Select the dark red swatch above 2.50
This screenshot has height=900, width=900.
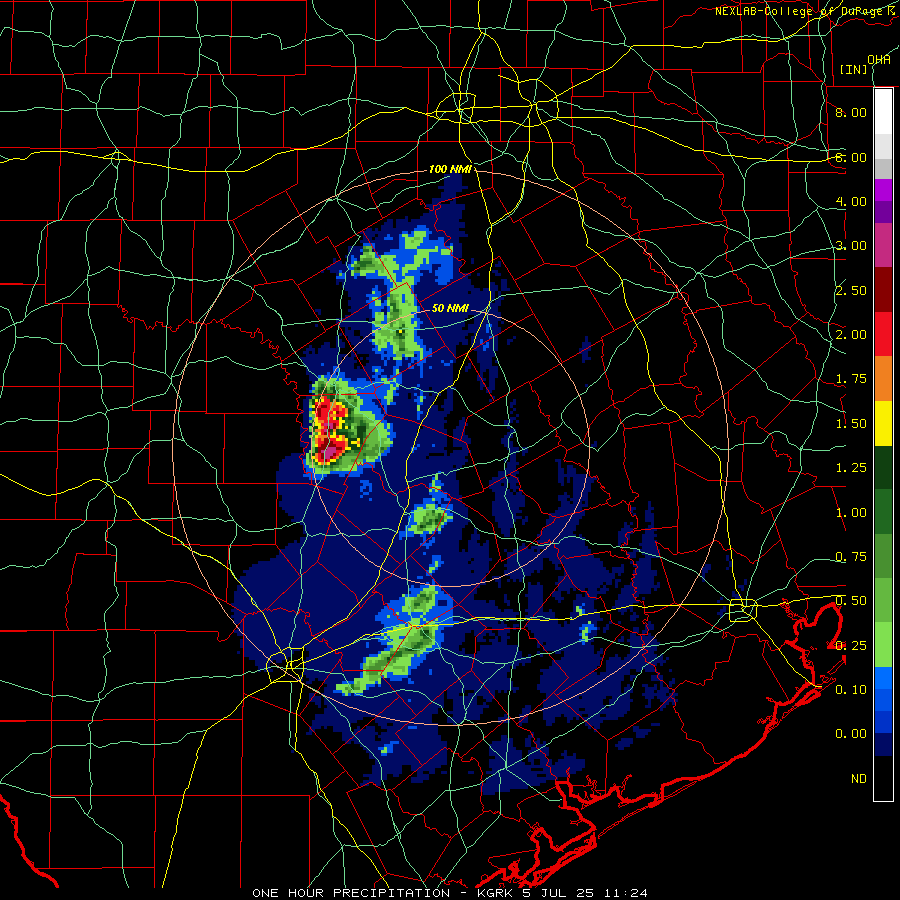tap(883, 290)
